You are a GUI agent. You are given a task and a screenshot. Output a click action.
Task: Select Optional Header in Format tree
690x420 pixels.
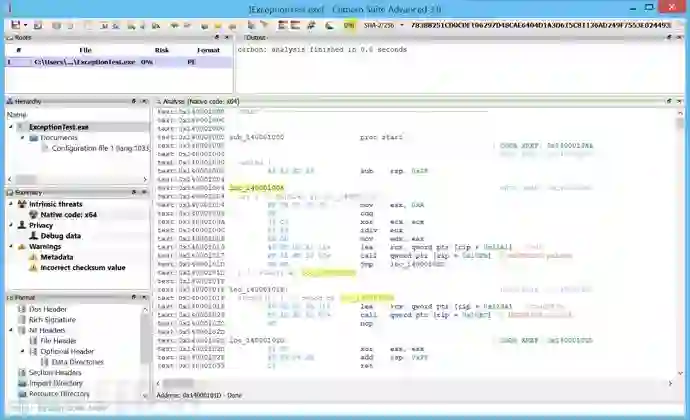67,351
